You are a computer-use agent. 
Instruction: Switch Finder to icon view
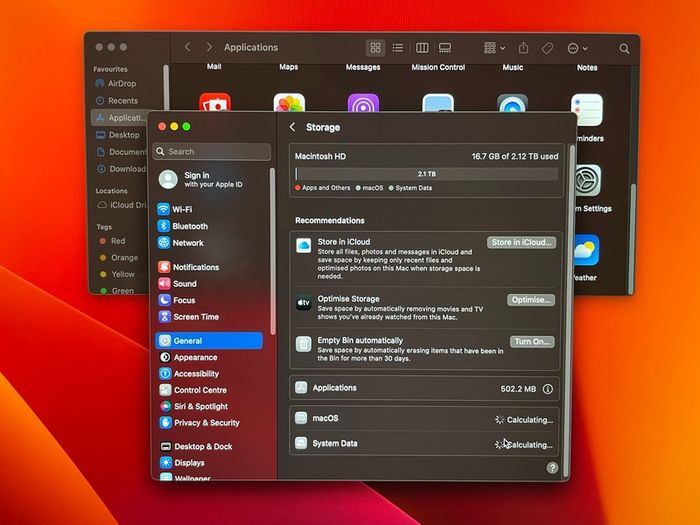(x=375, y=48)
